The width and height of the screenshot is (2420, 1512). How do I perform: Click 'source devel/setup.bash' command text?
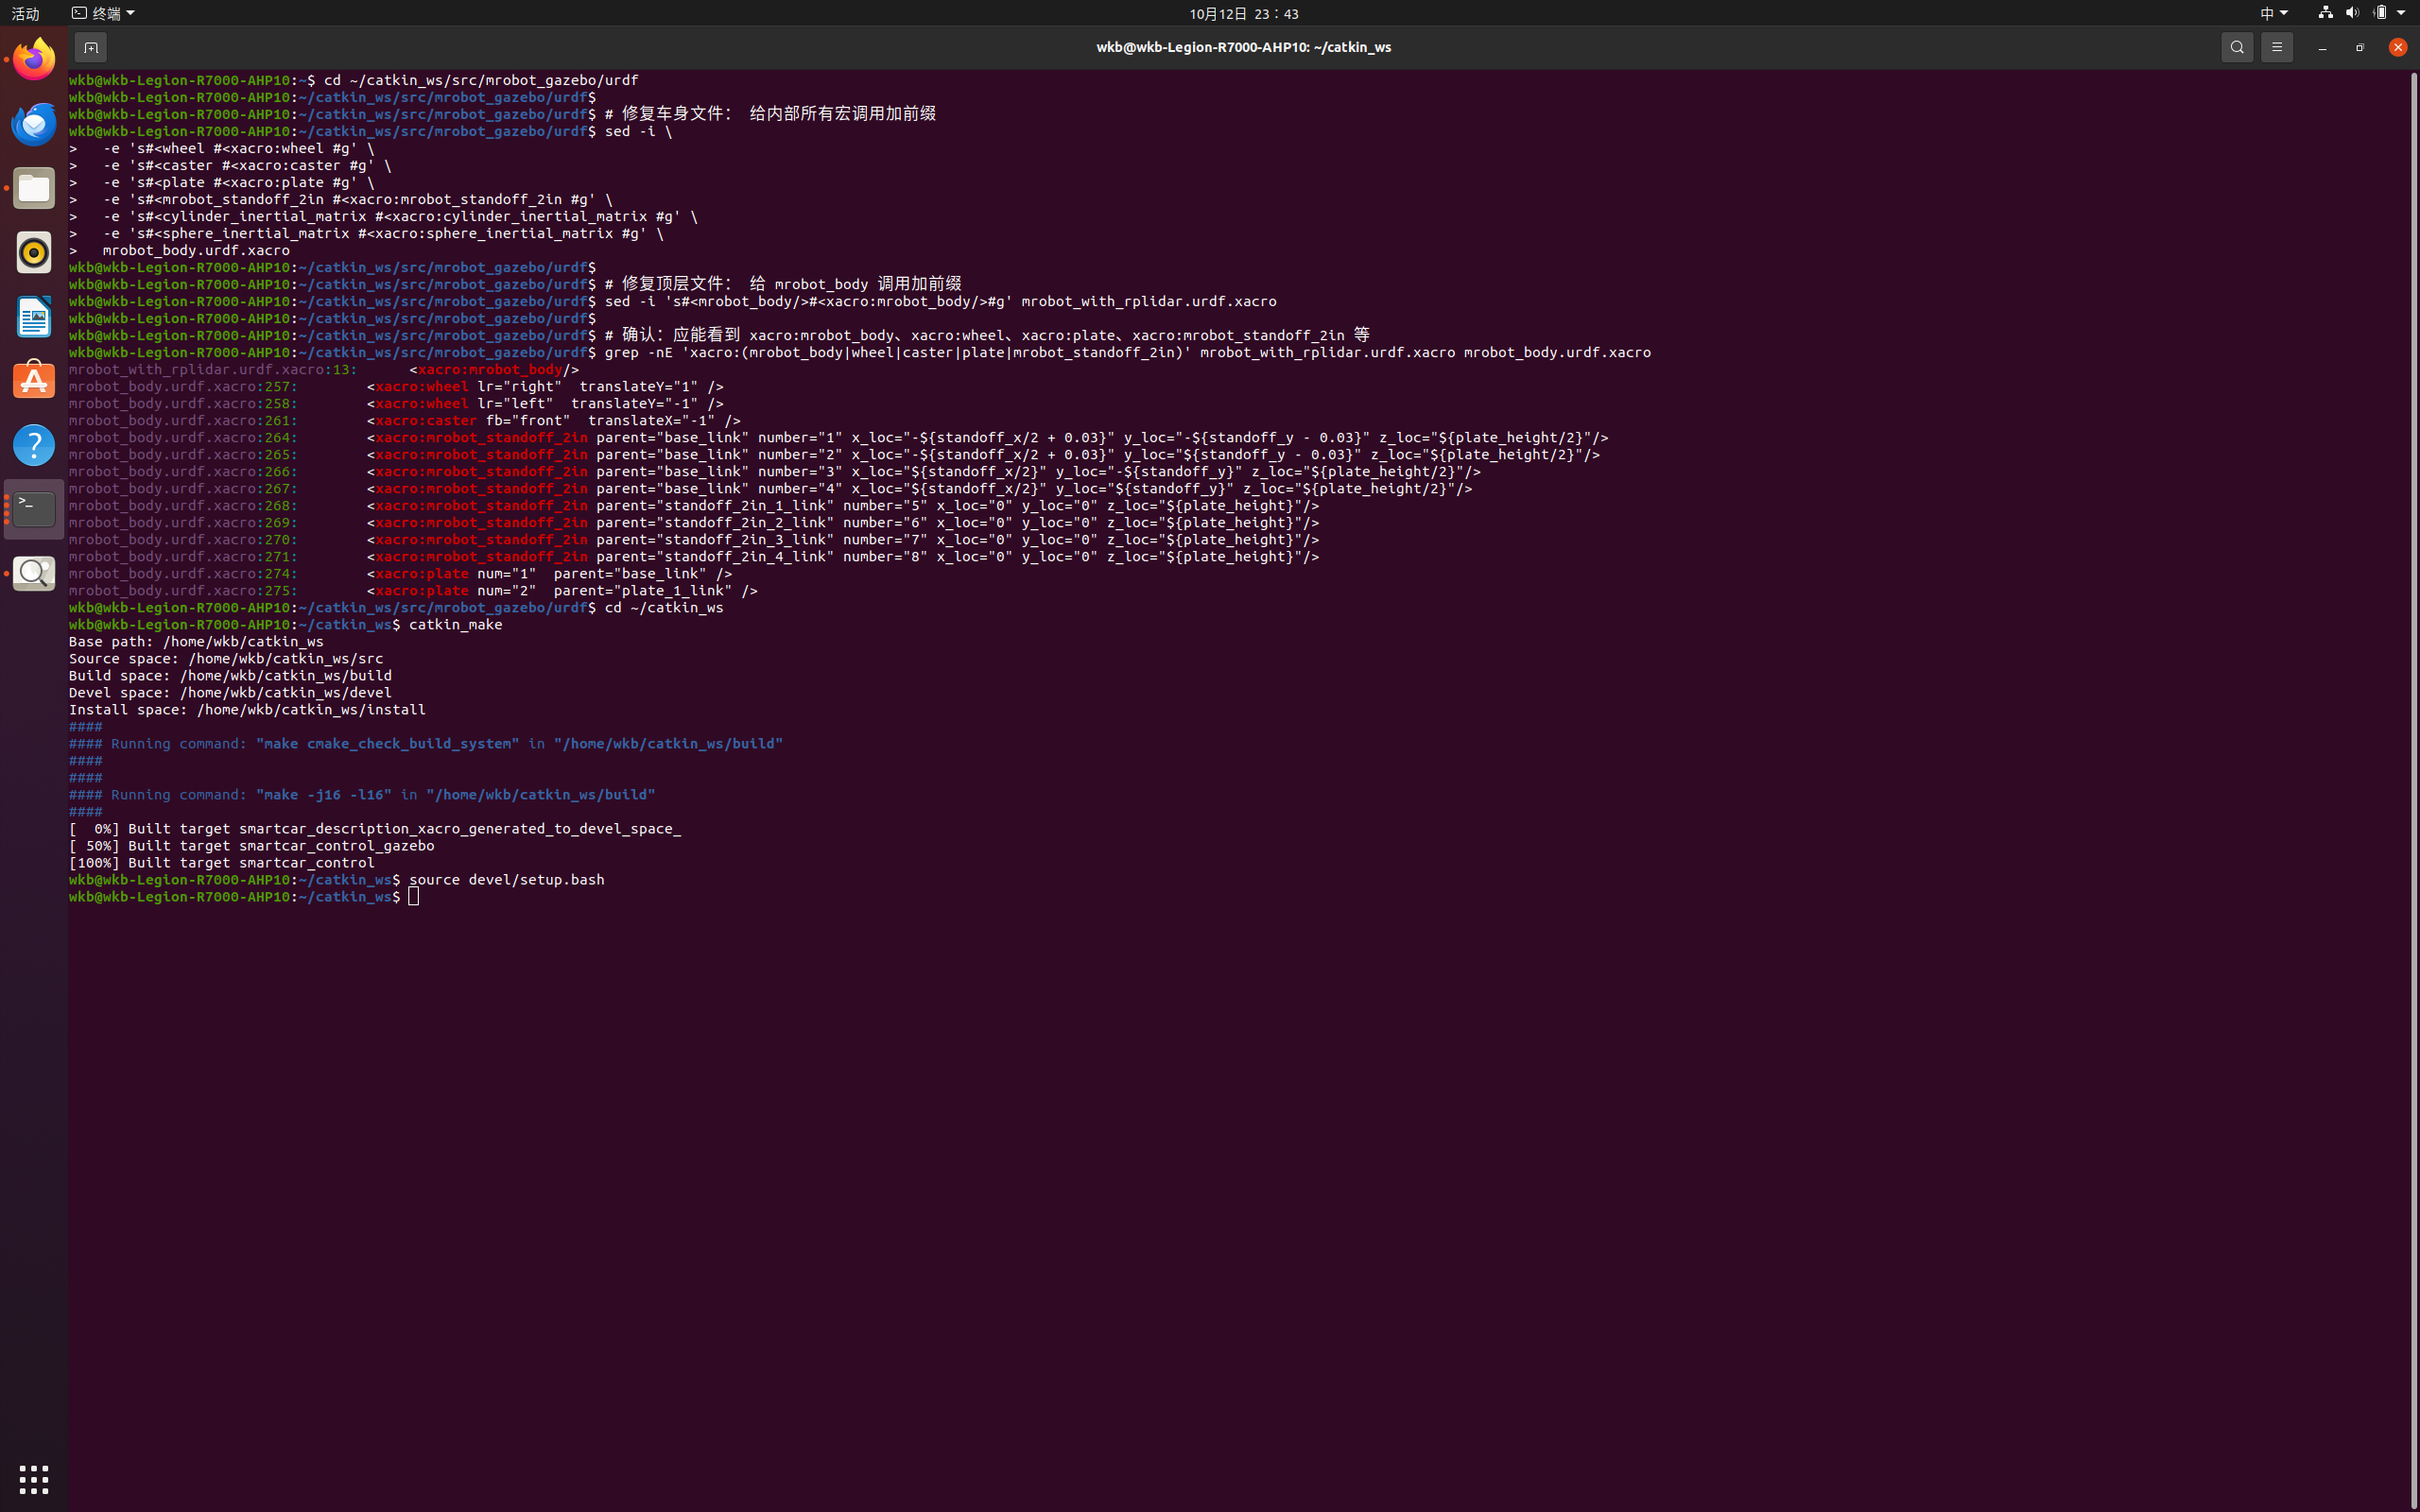pyautogui.click(x=506, y=880)
